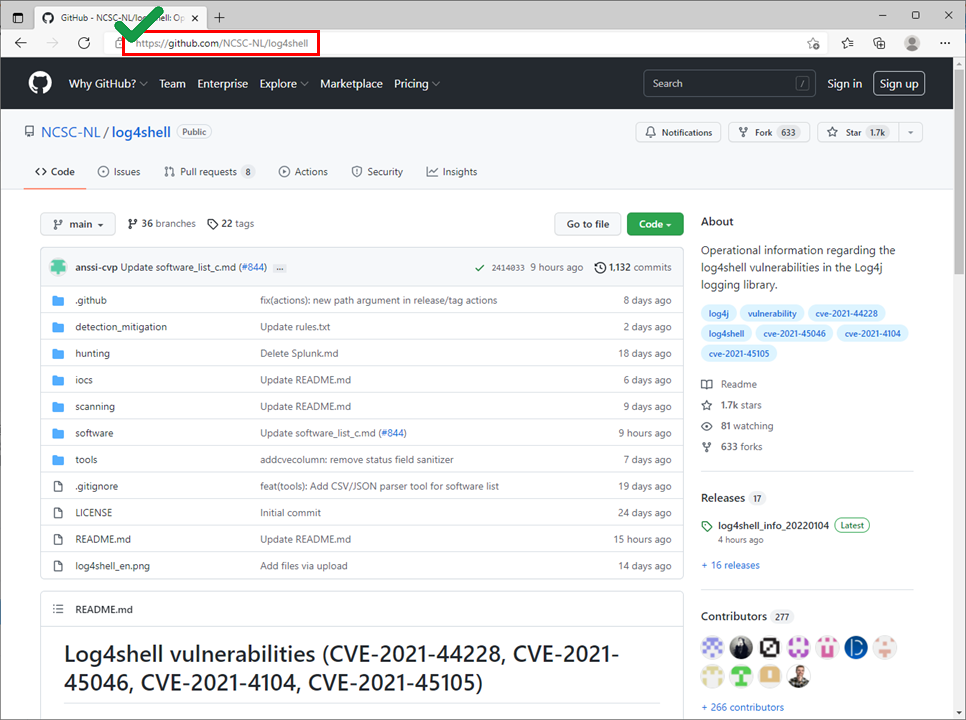Open the browser Favorites list icon
This screenshot has height=720, width=966.
tap(848, 43)
